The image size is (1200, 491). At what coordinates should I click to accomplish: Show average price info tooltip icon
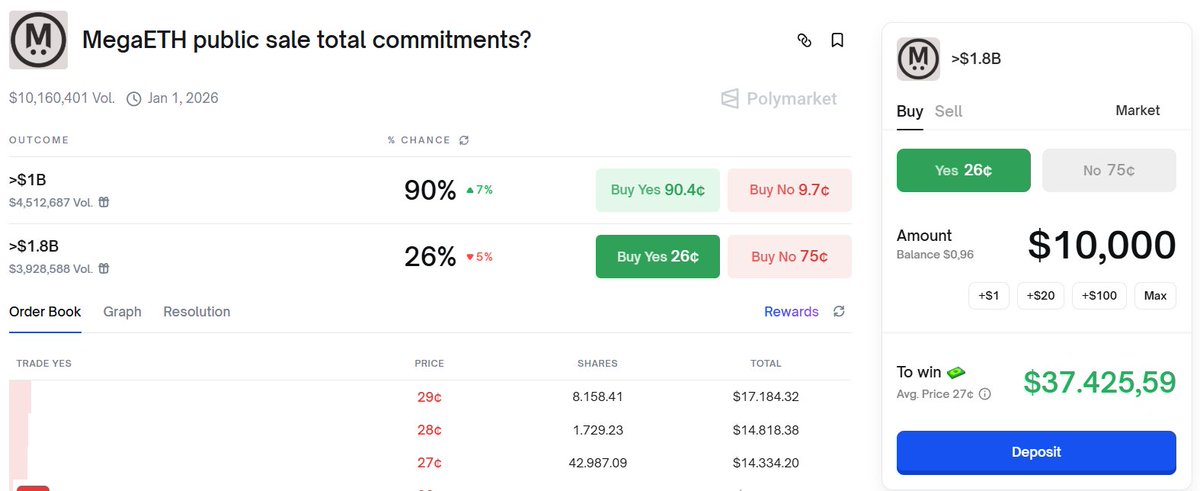(984, 394)
